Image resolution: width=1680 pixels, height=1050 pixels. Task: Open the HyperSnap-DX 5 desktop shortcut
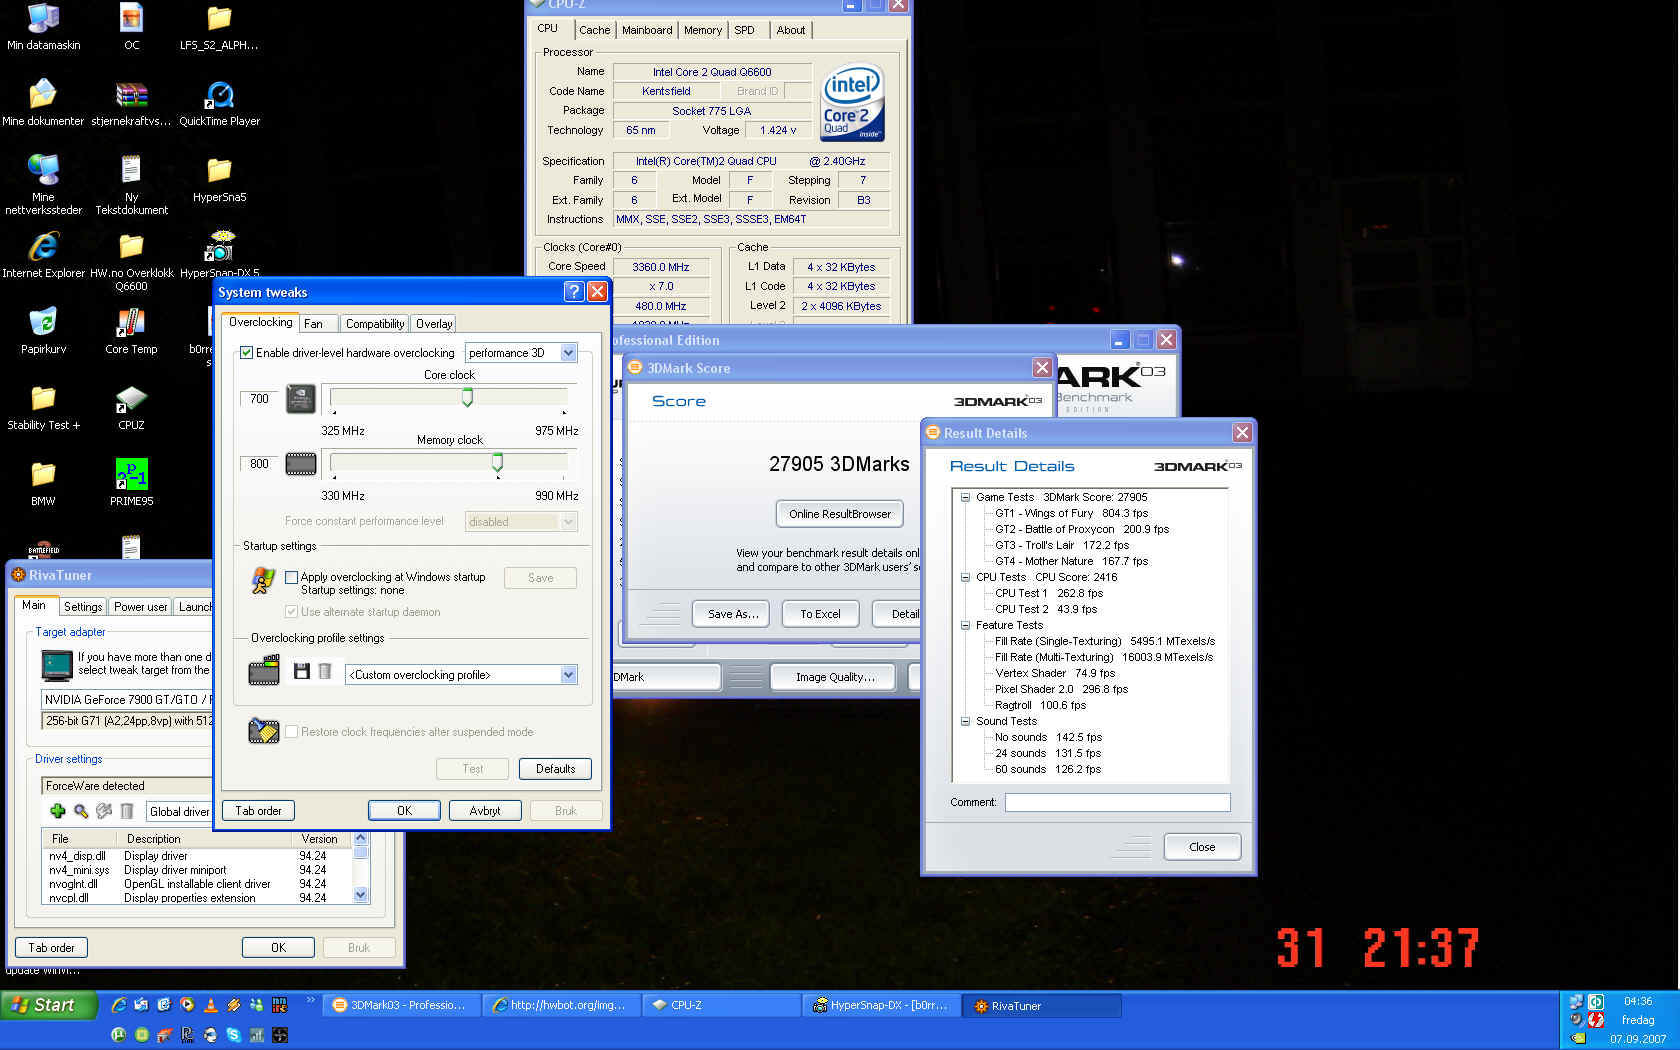(x=219, y=255)
